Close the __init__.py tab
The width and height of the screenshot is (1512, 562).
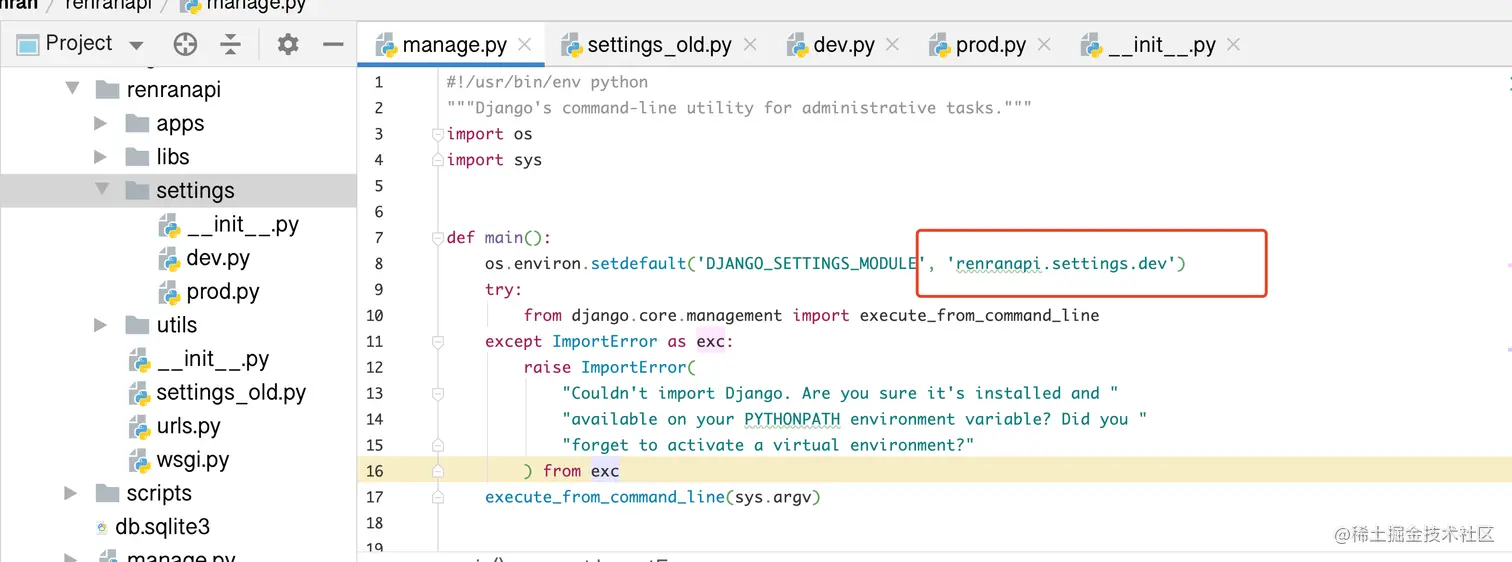point(1233,45)
